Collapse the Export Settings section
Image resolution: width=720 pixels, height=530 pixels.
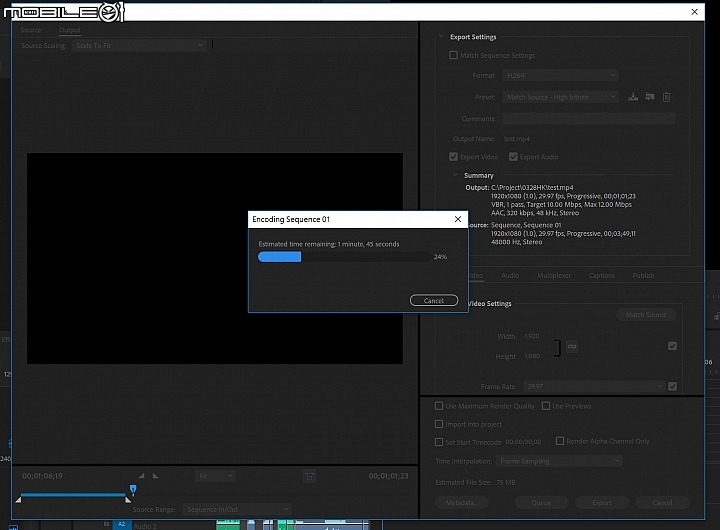coord(441,36)
